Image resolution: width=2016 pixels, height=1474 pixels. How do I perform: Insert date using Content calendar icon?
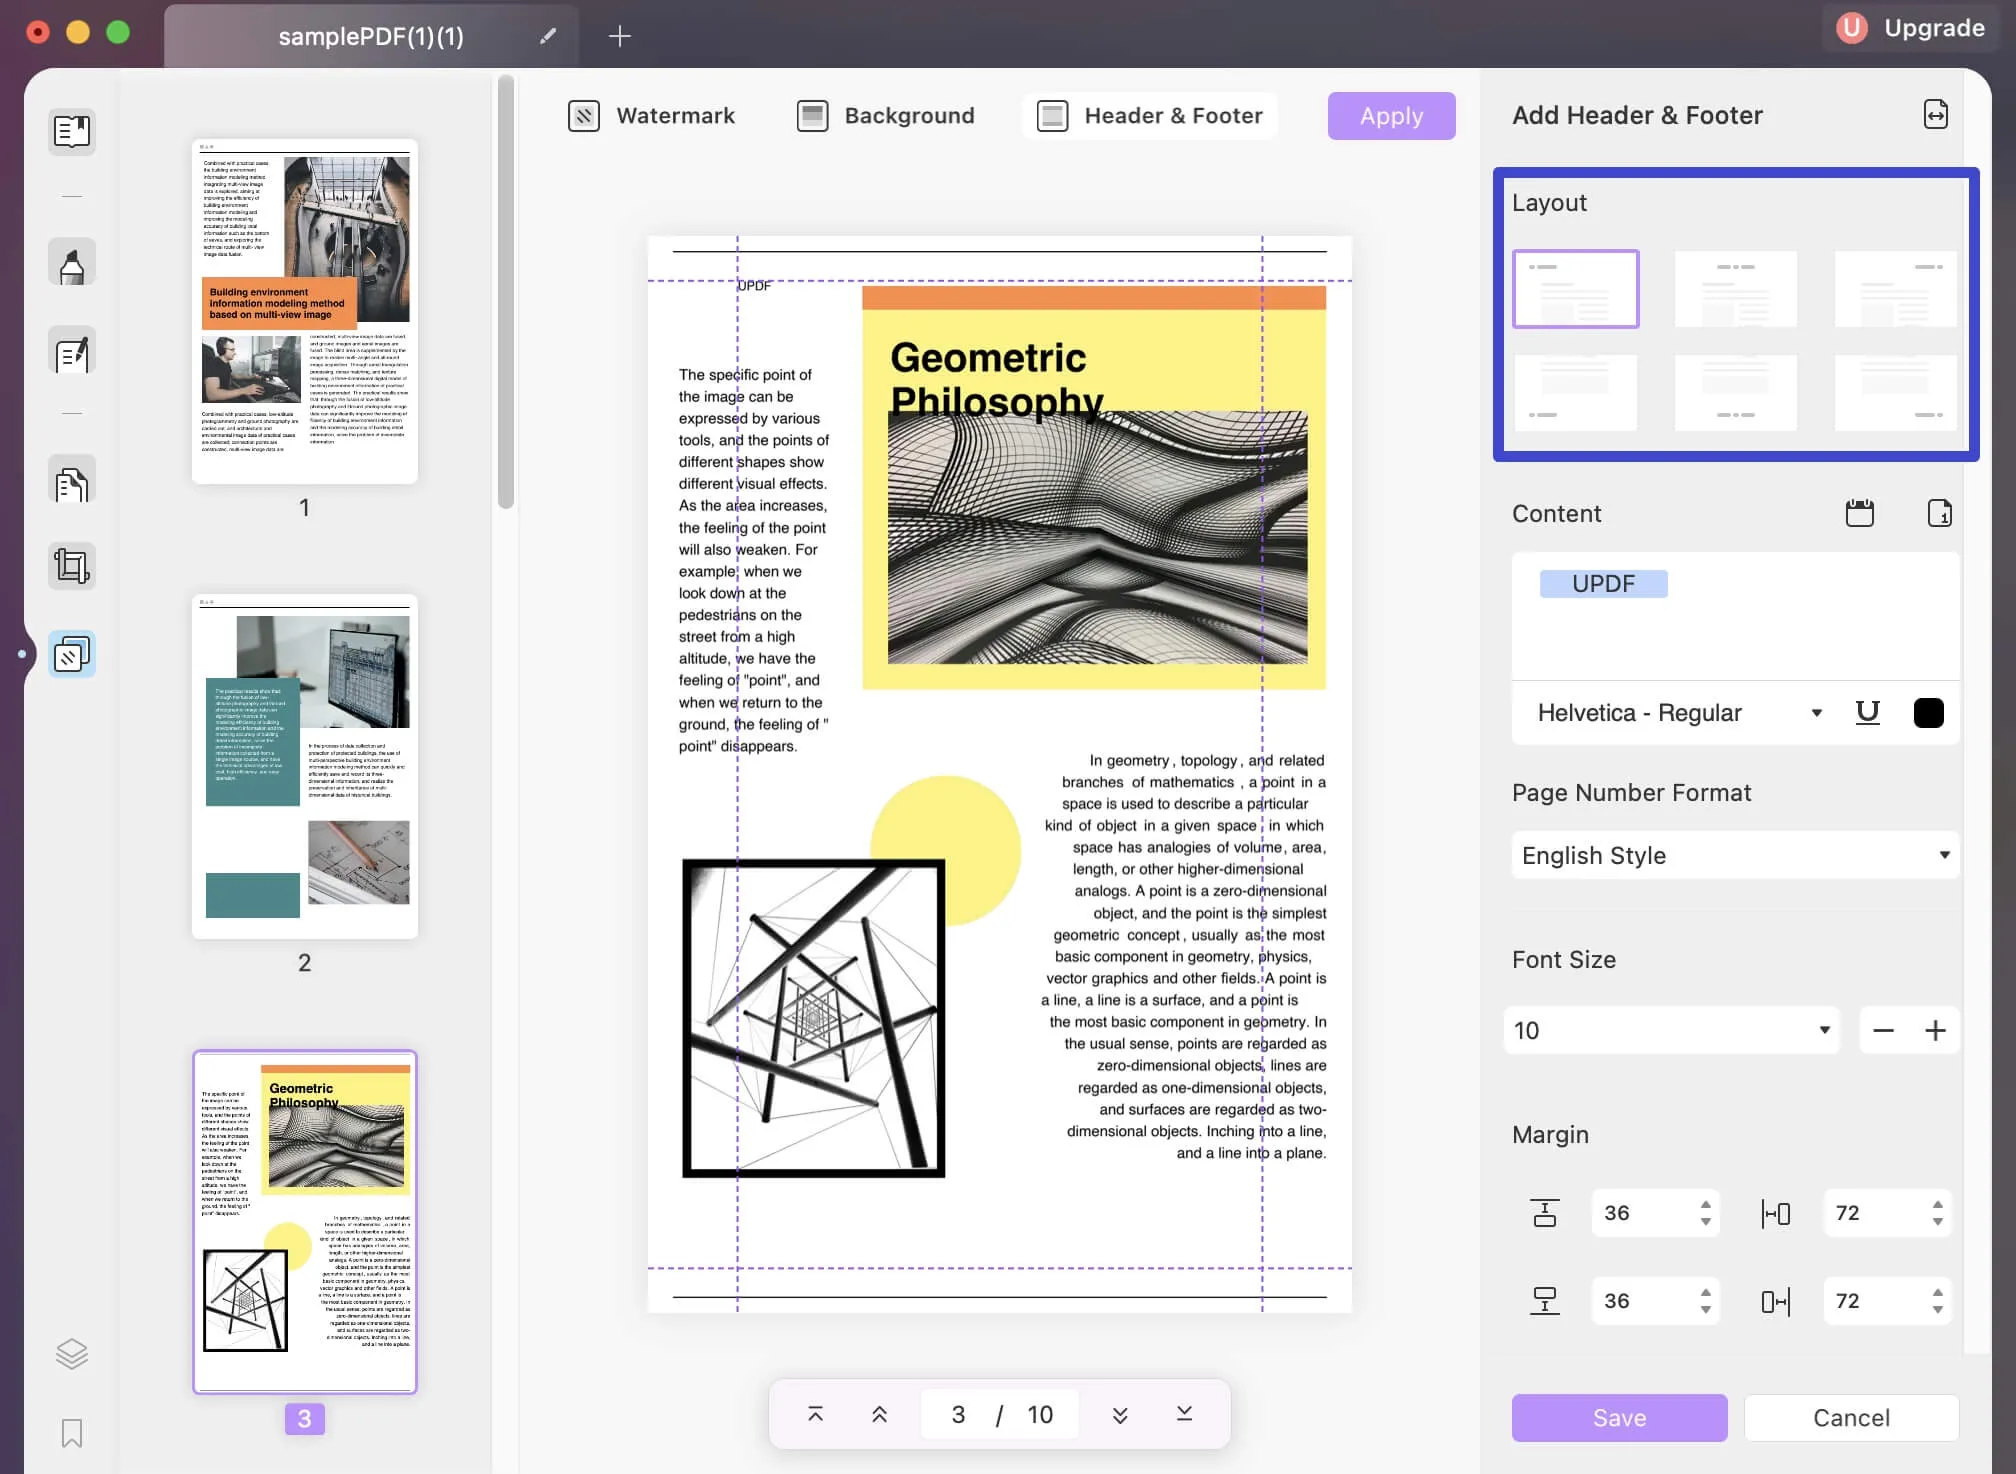[x=1859, y=513]
